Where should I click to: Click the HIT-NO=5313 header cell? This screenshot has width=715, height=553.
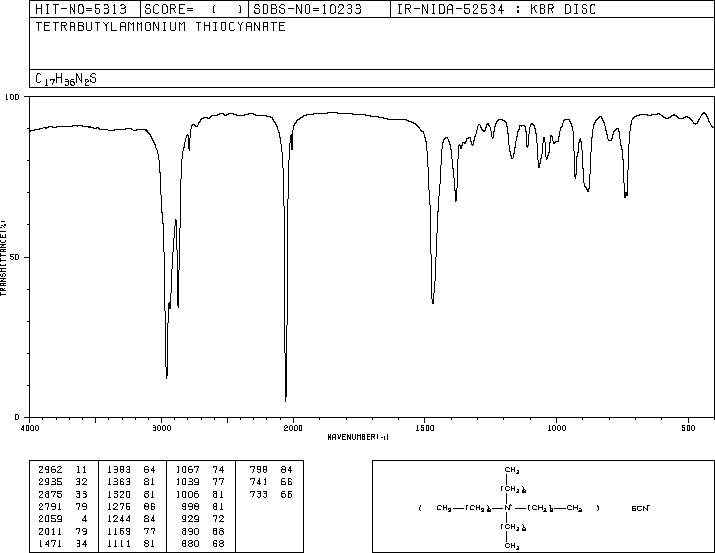[x=81, y=9]
